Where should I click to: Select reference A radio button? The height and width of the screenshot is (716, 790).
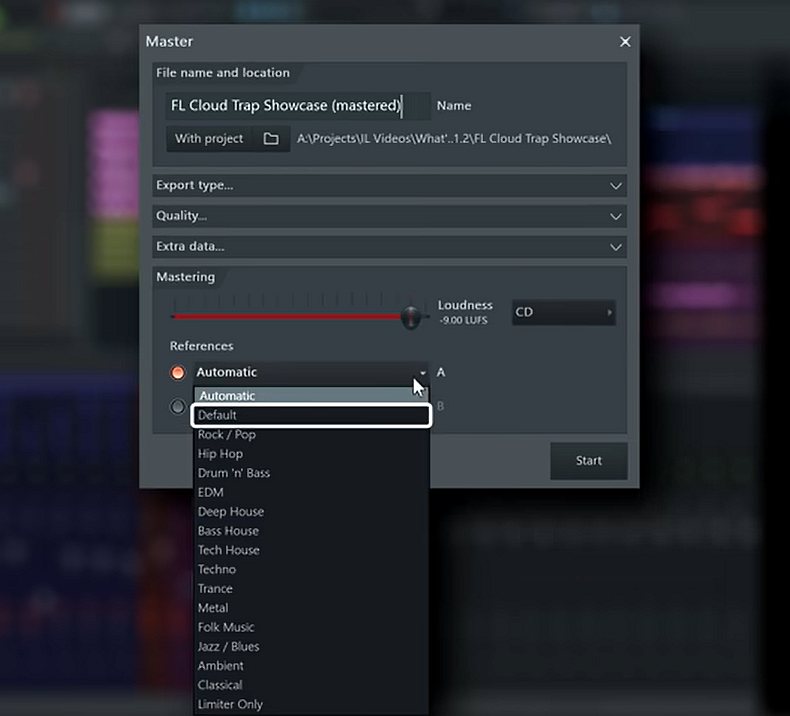pyautogui.click(x=177, y=372)
